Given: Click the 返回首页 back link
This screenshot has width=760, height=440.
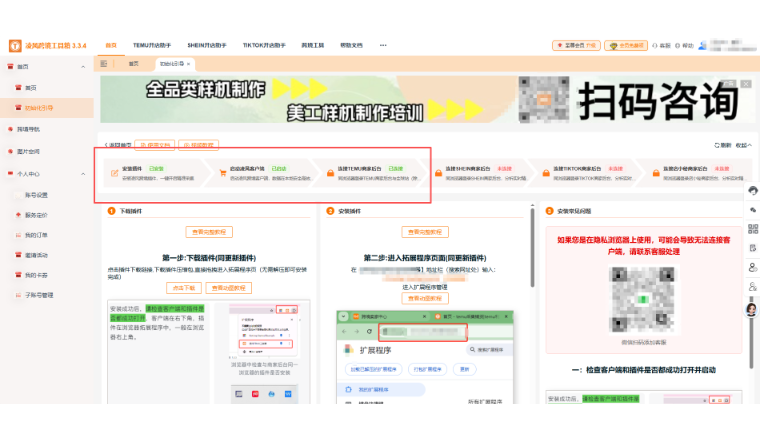Looking at the screenshot, I should [x=118, y=145].
